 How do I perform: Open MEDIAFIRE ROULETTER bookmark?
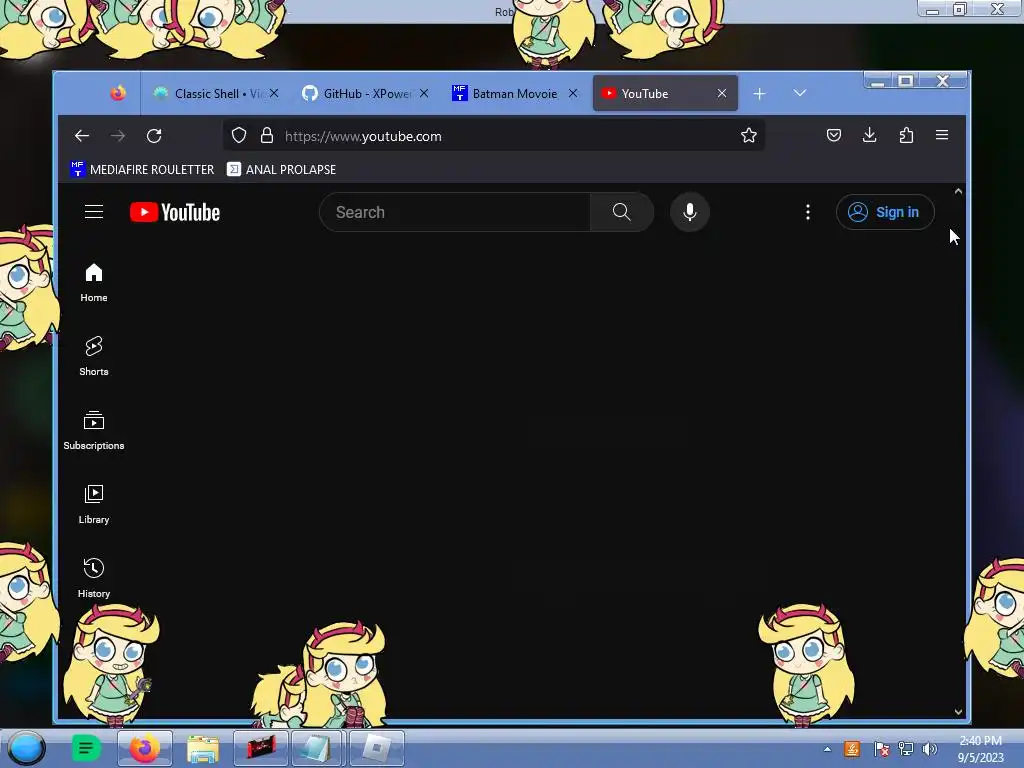[x=142, y=169]
